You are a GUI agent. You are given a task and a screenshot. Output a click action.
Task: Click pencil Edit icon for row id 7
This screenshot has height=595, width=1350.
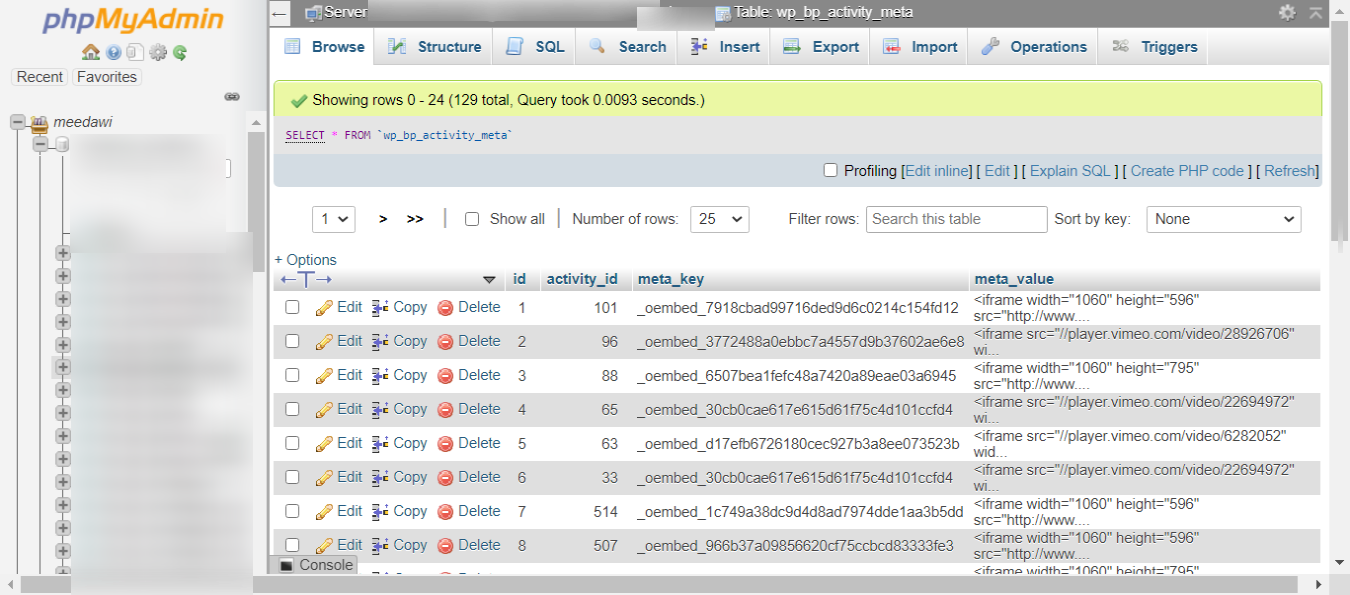[x=324, y=512]
